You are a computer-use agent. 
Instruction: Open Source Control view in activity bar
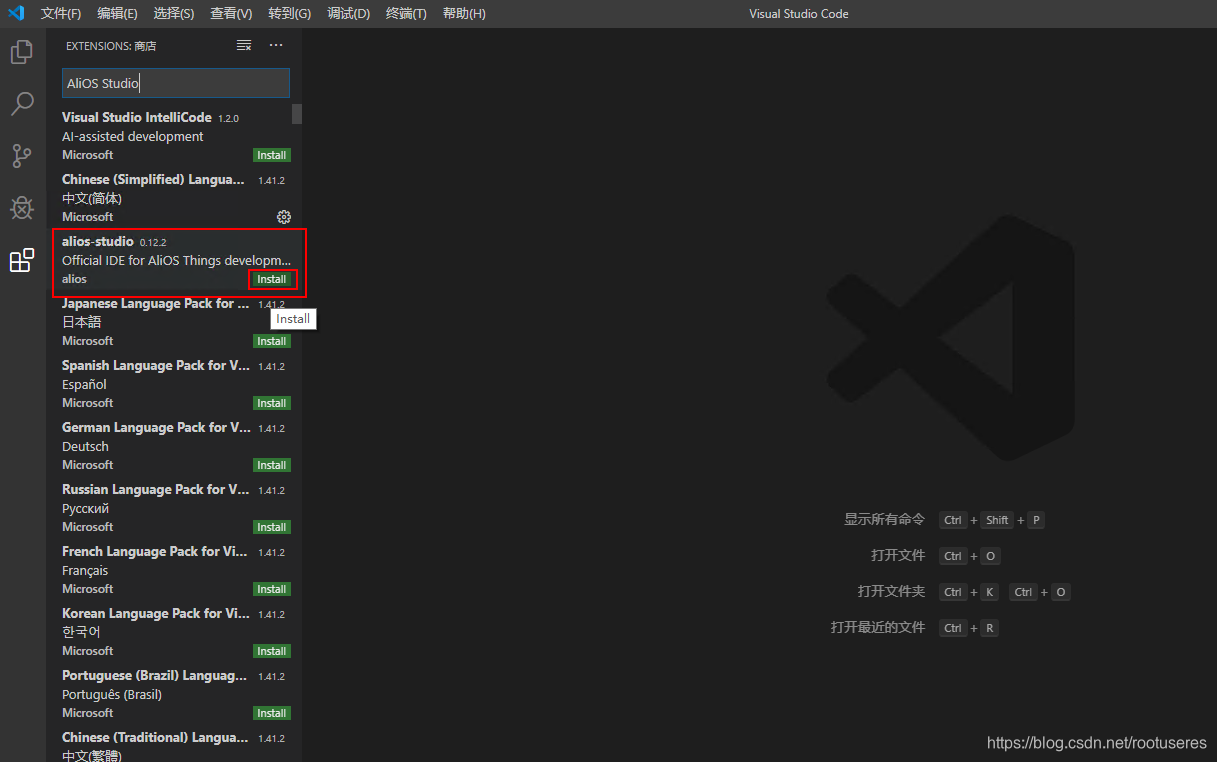pos(22,155)
